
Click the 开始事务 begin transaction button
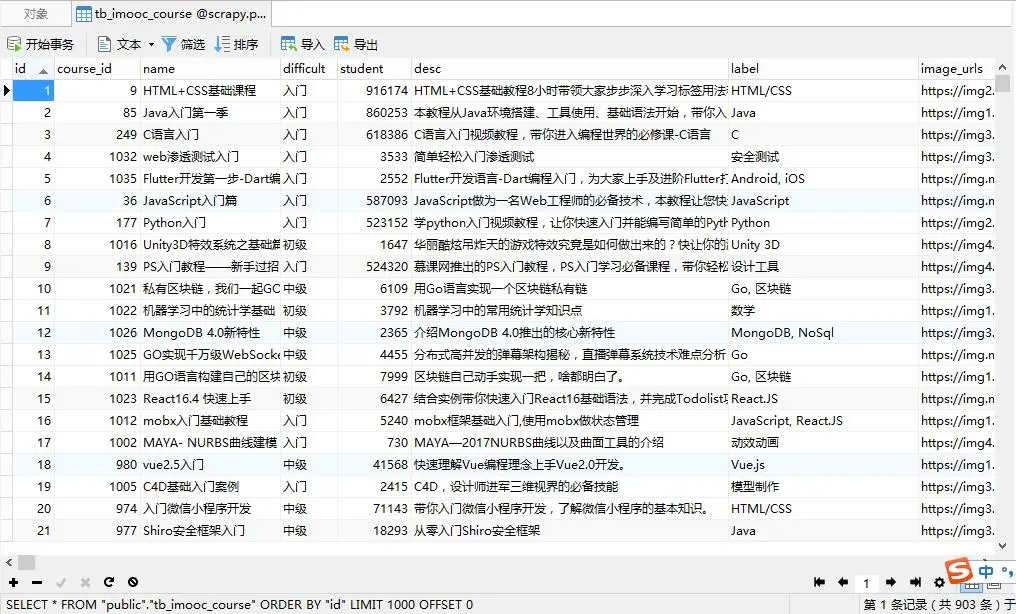[40, 44]
